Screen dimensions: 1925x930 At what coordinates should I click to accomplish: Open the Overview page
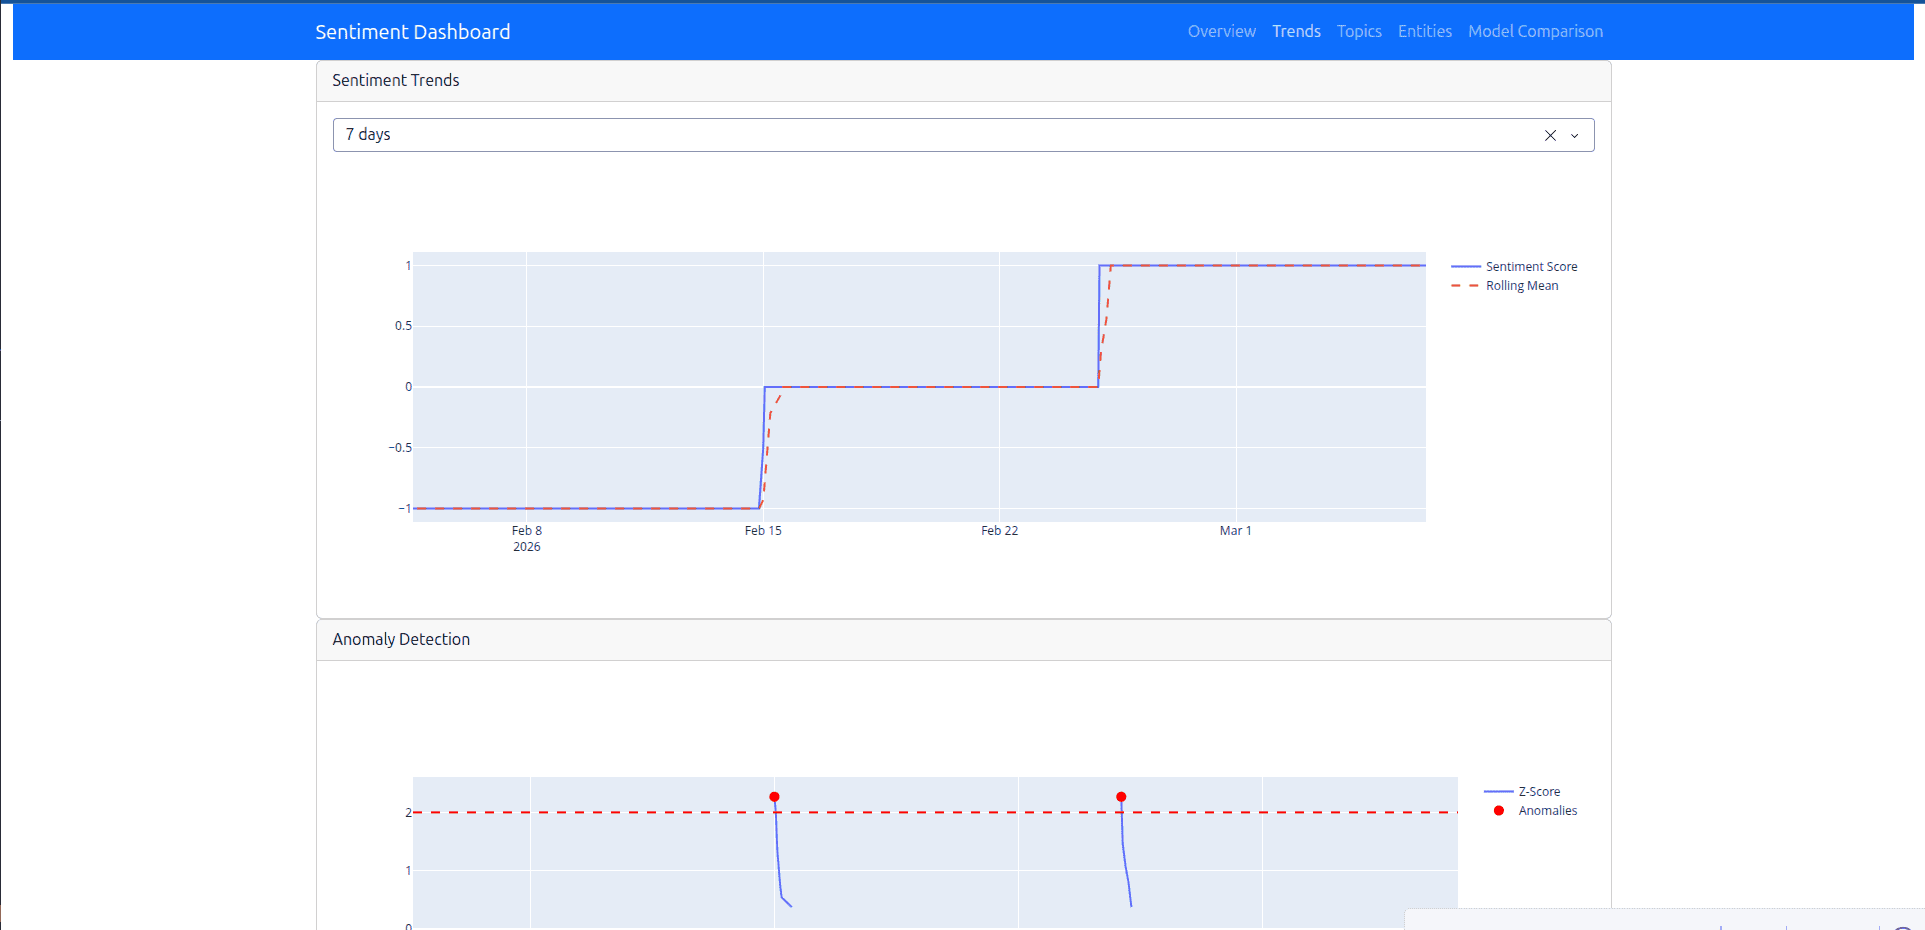pos(1221,31)
